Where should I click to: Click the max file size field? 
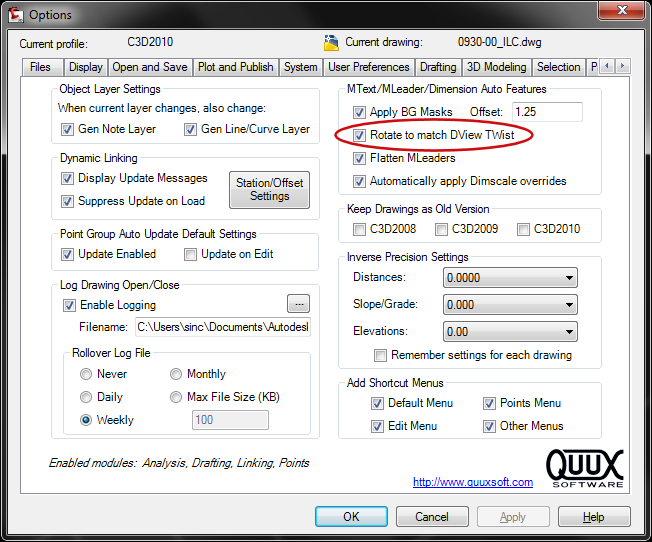coord(230,420)
